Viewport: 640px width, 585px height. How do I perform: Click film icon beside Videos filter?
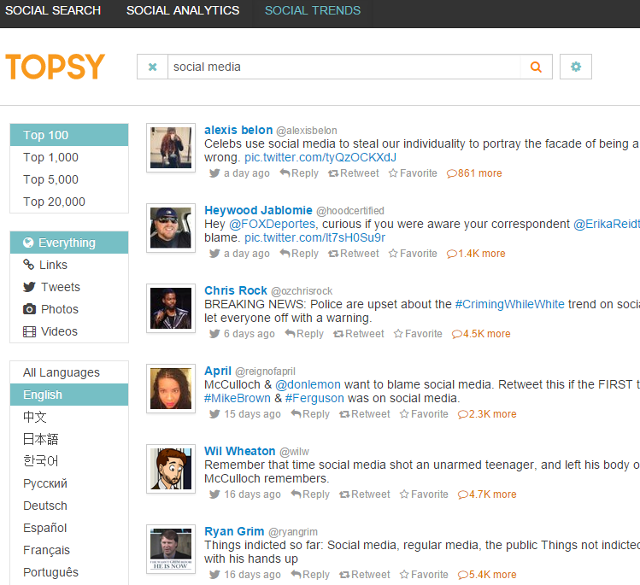pos(29,331)
